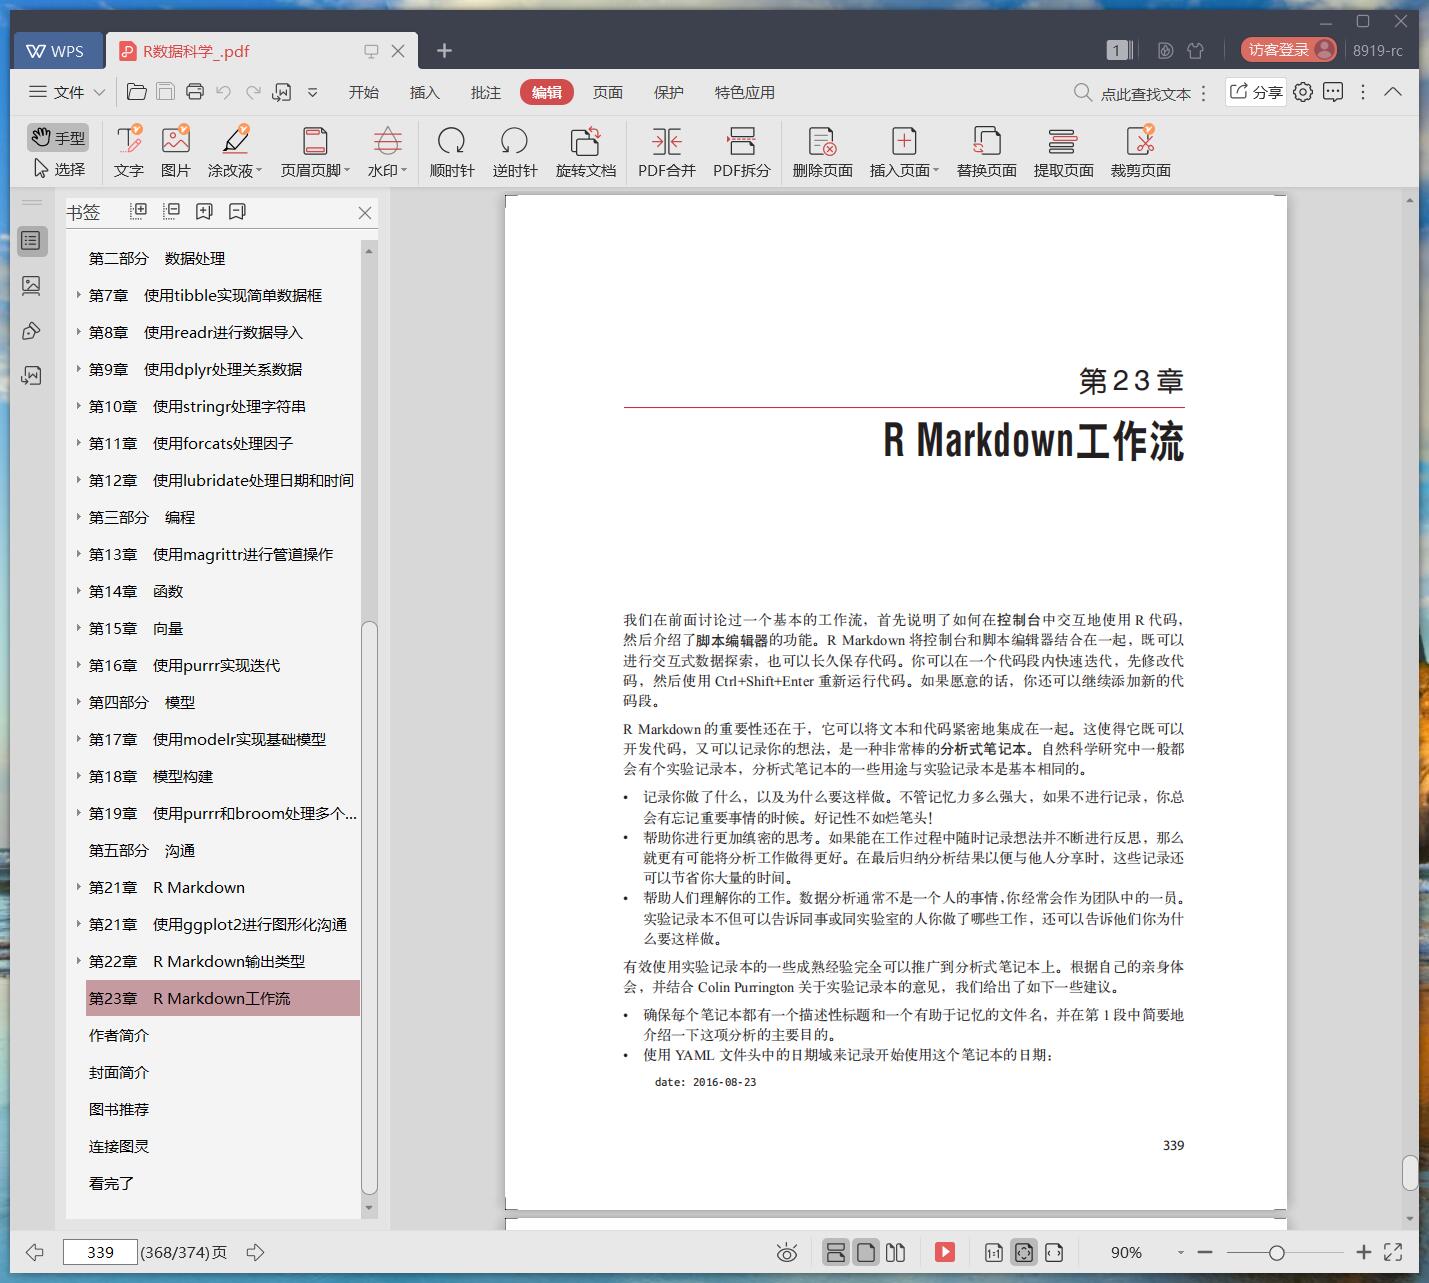The height and width of the screenshot is (1283, 1429).
Task: Open the bookmarks panel icon in sidebar
Action: coord(31,241)
